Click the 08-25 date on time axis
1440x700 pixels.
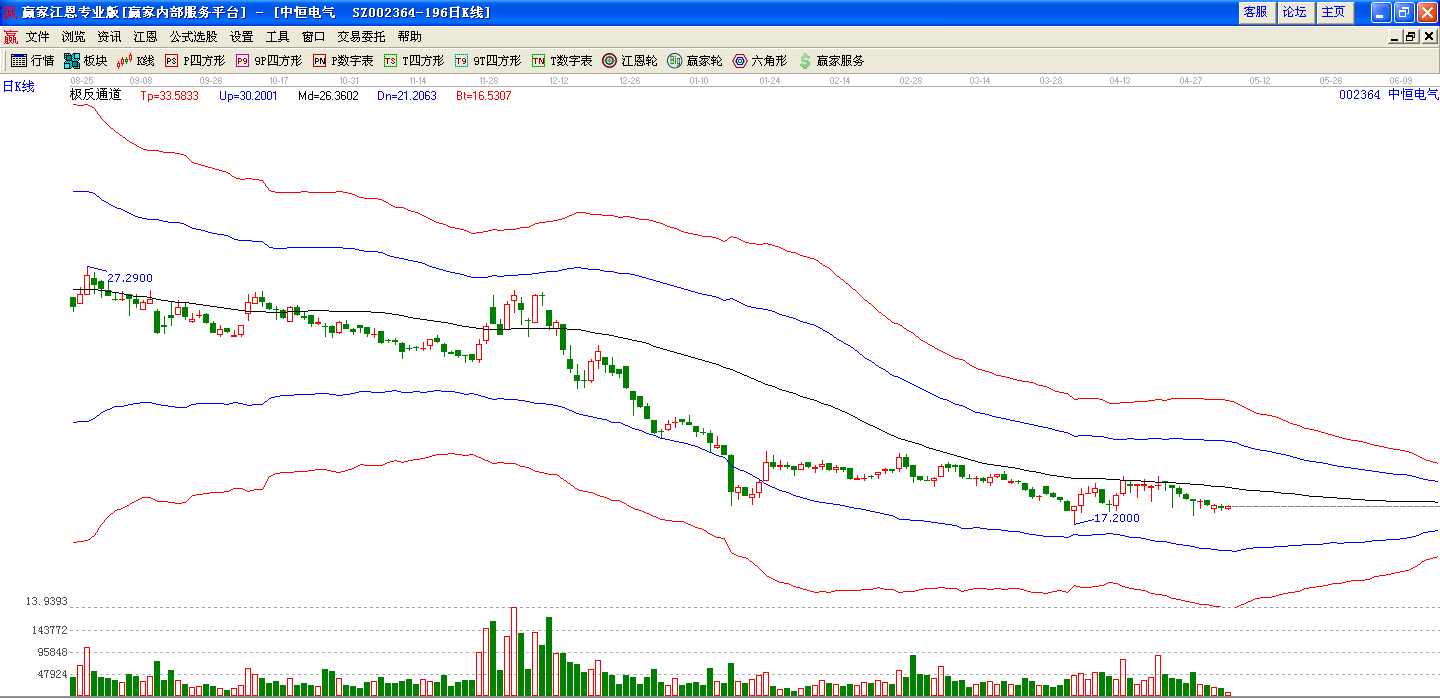click(82, 80)
